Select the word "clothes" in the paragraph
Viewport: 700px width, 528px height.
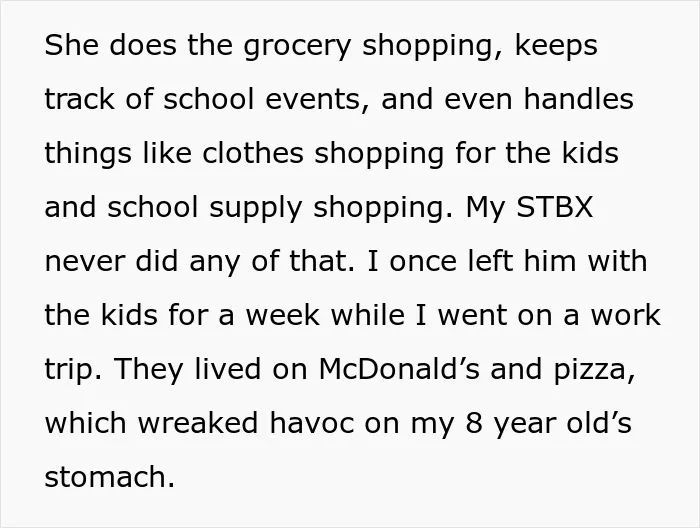(253, 153)
